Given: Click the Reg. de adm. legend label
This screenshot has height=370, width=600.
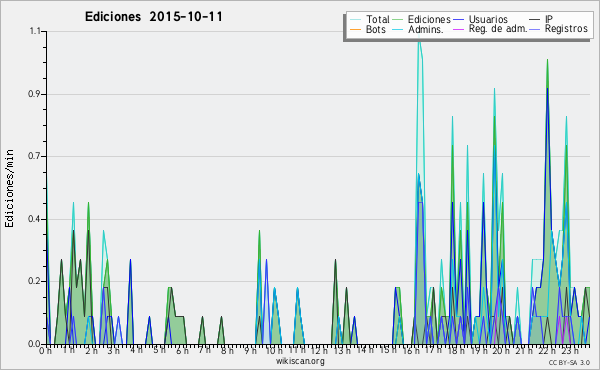Looking at the screenshot, I should [x=498, y=29].
